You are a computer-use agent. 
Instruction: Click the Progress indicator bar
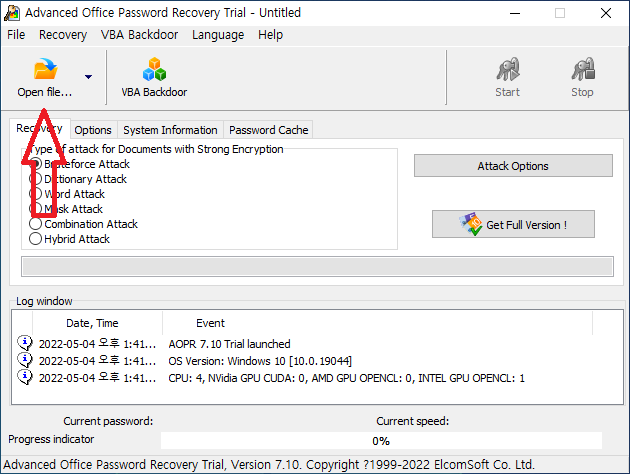pos(381,440)
